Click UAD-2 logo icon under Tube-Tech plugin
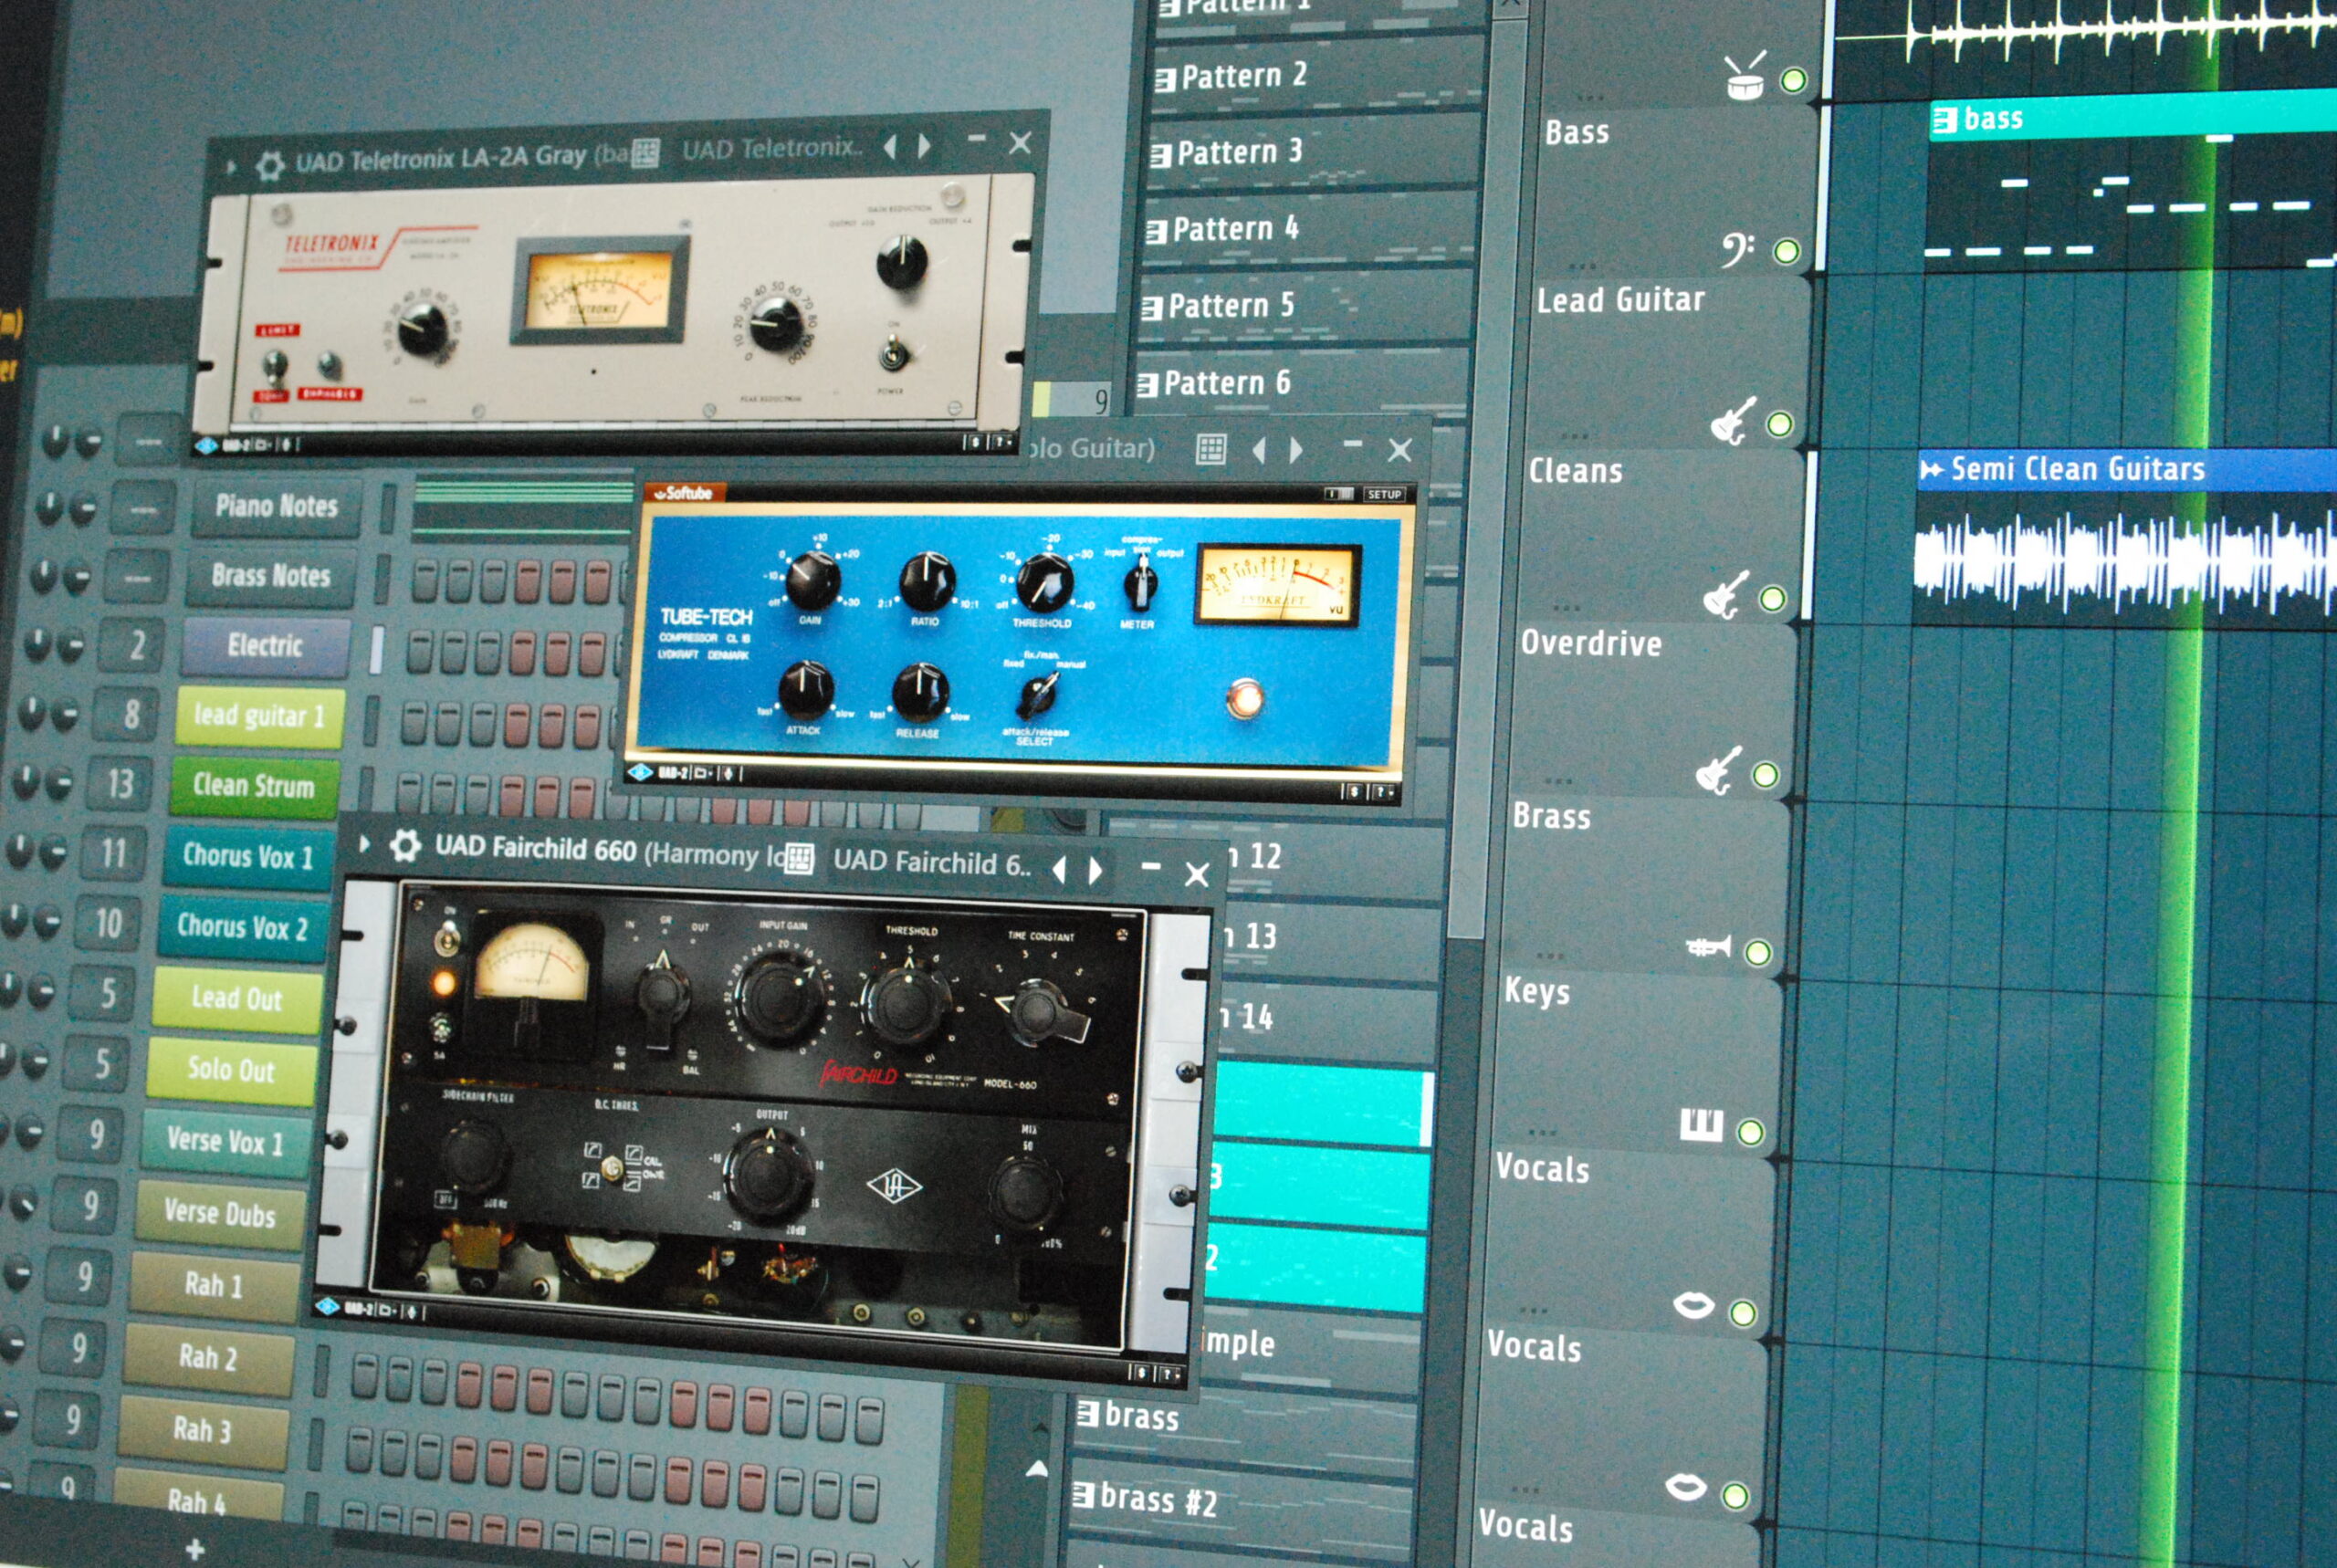This screenshot has height=1568, width=2337. [x=640, y=772]
